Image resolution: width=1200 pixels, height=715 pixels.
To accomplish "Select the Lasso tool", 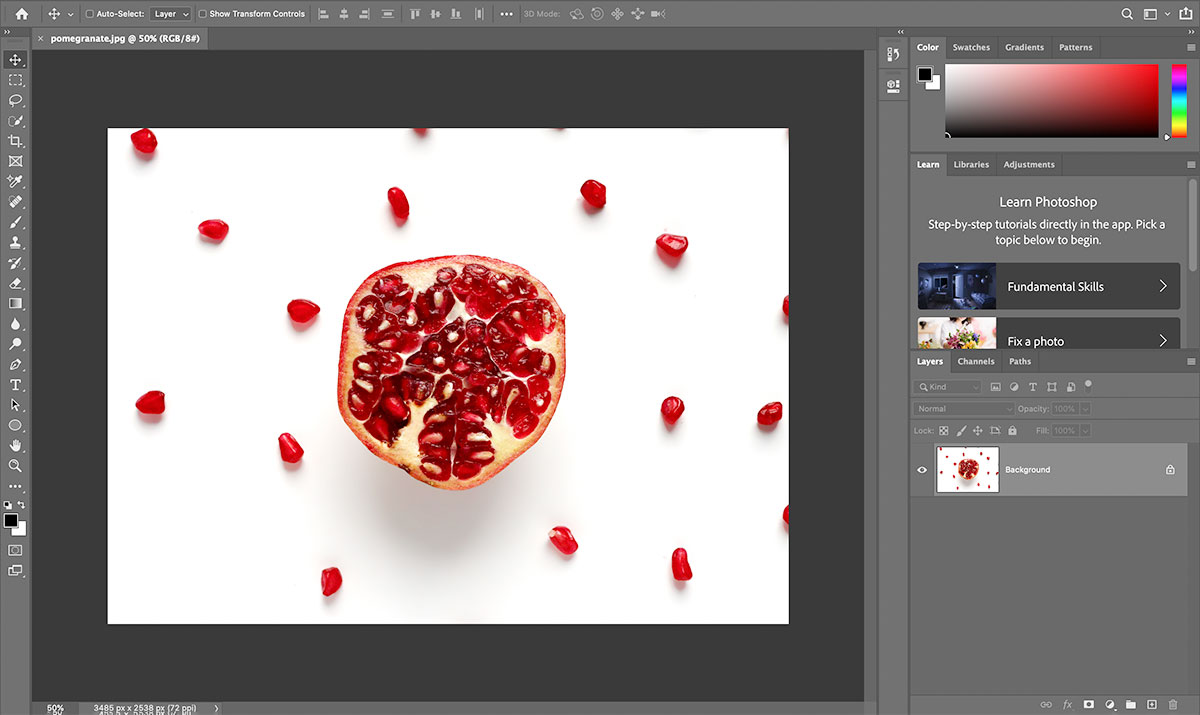I will [16, 100].
